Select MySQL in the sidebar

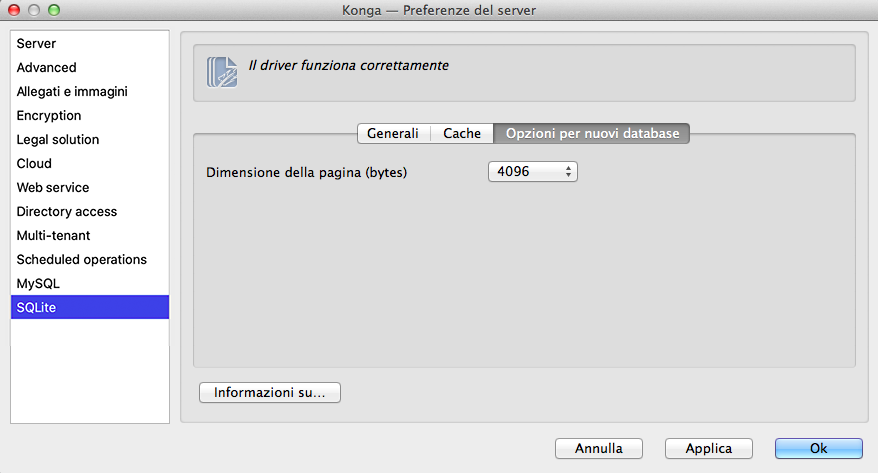(x=38, y=284)
